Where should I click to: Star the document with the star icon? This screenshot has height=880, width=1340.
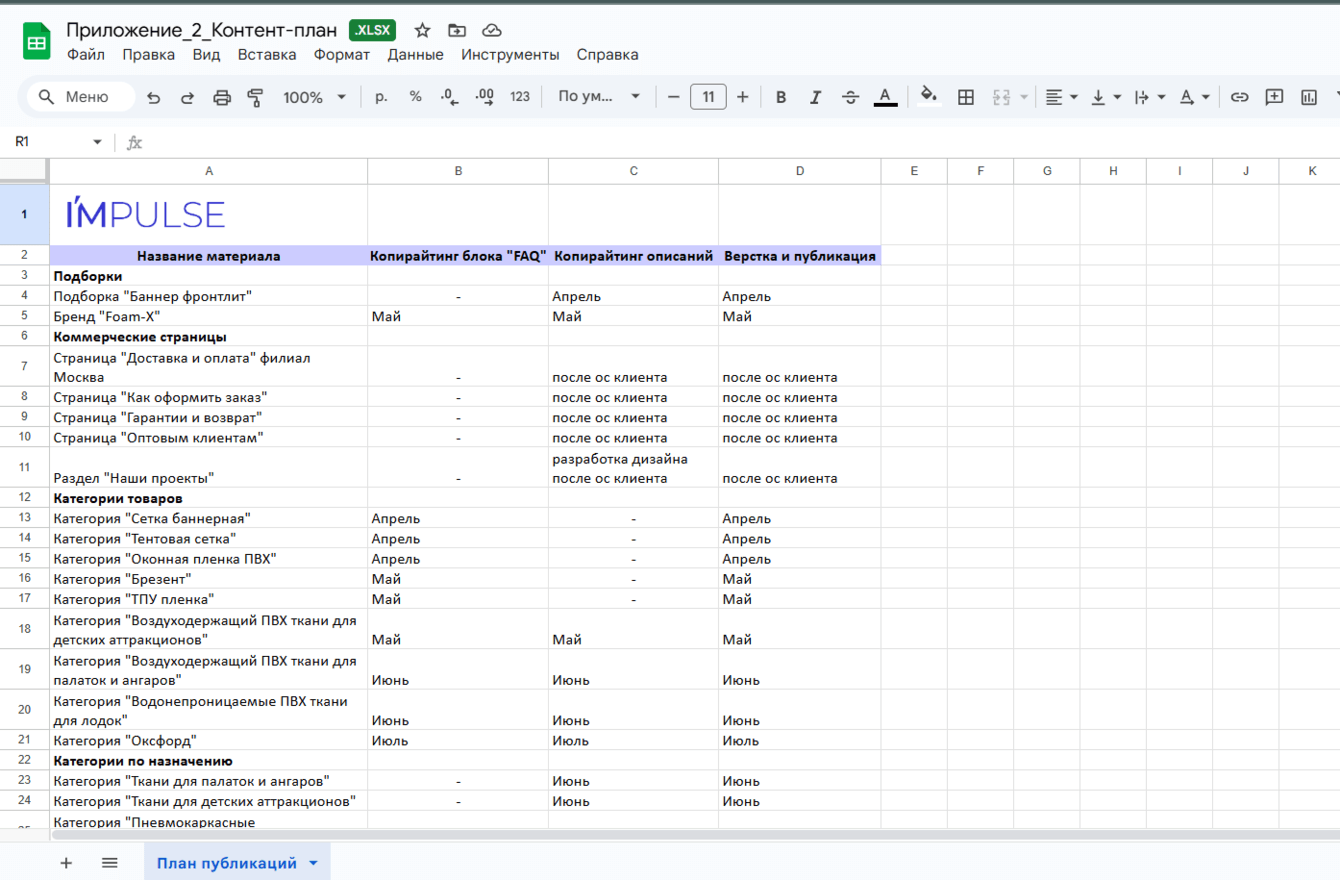click(422, 30)
